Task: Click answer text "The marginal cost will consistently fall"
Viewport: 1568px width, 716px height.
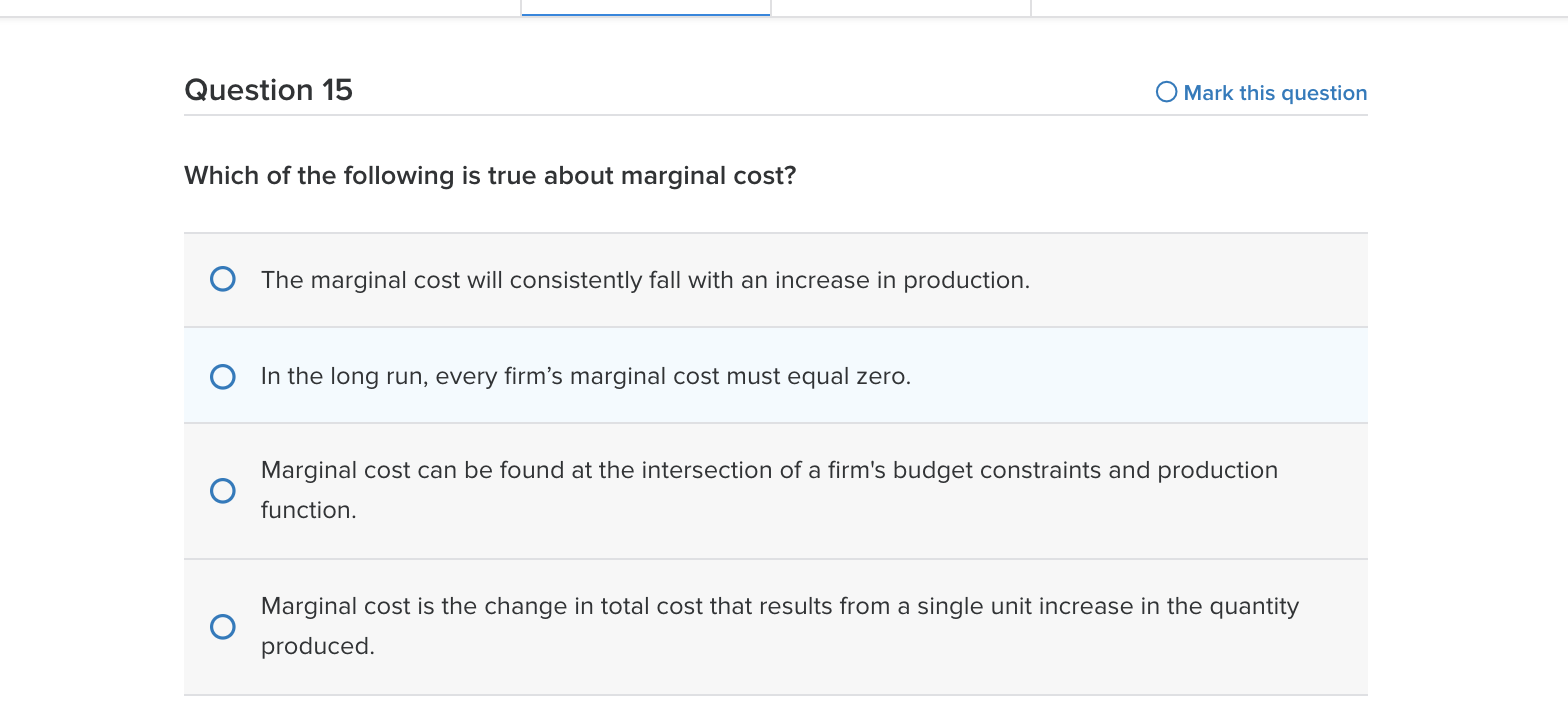Action: coord(645,280)
